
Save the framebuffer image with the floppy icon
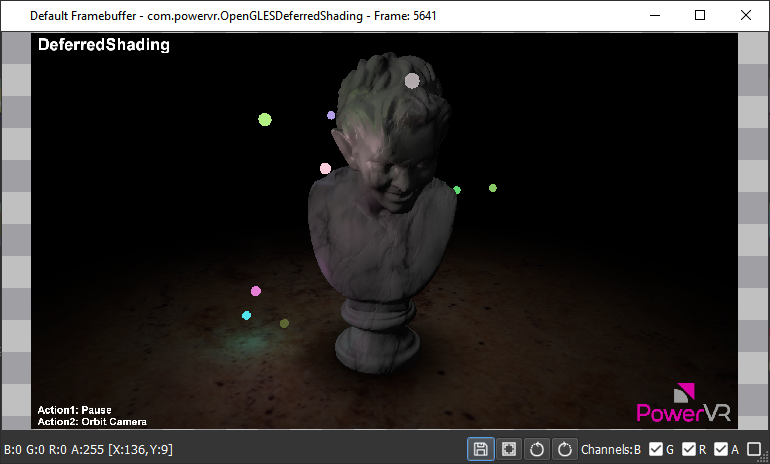click(480, 449)
